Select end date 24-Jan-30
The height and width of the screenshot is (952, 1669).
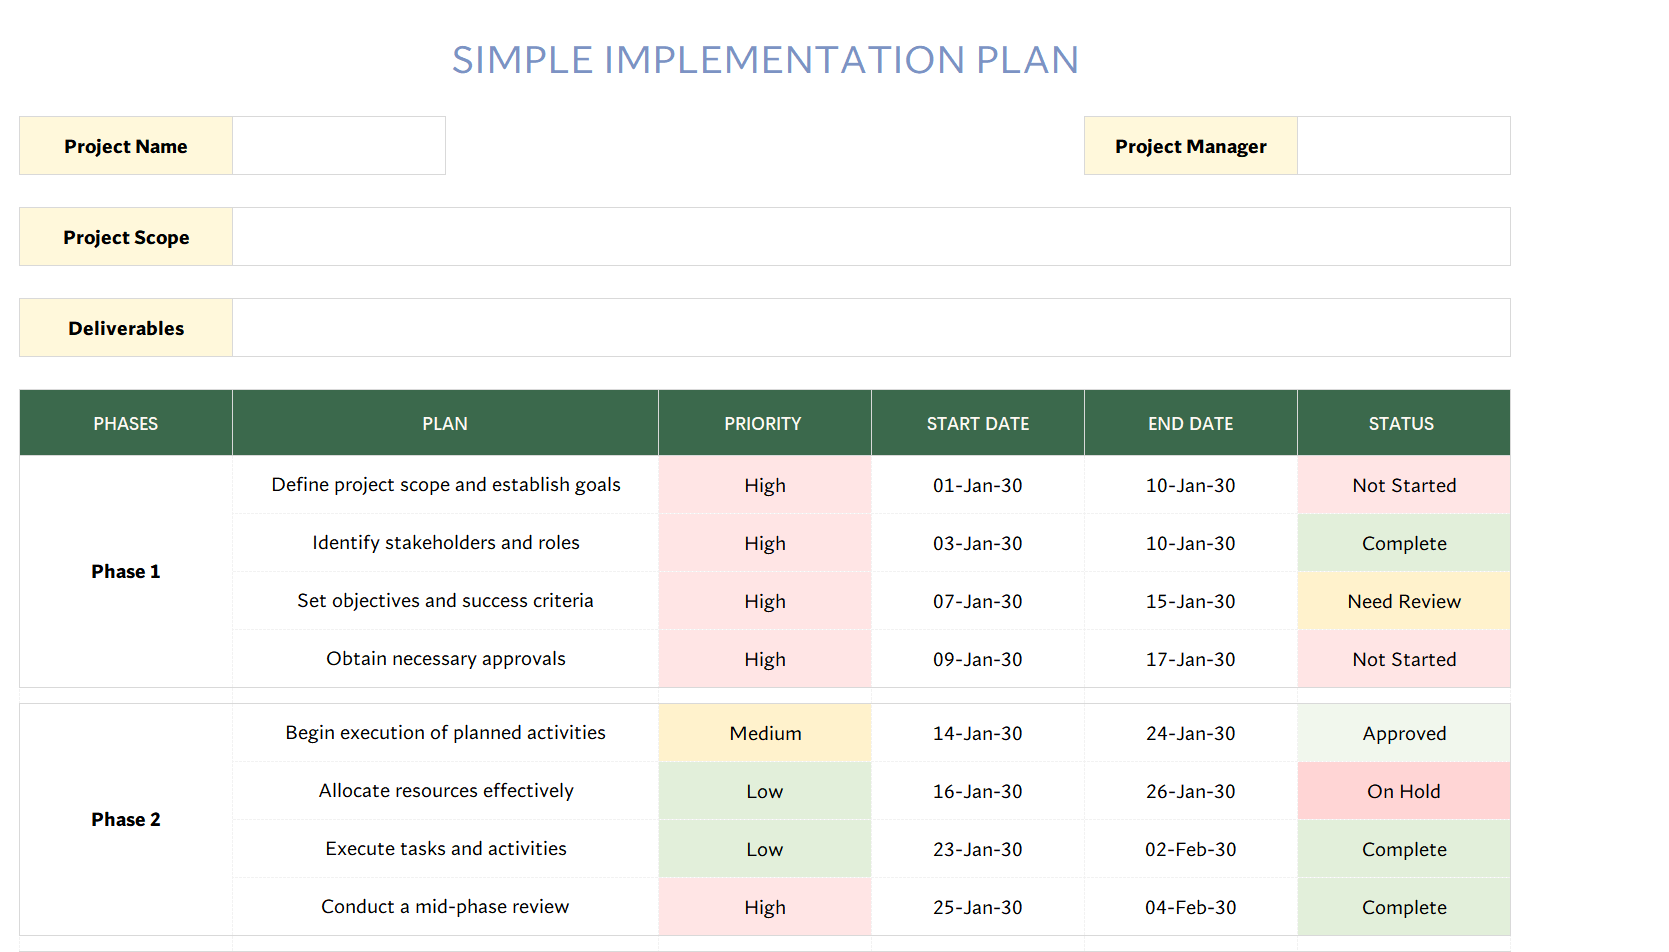click(1191, 733)
